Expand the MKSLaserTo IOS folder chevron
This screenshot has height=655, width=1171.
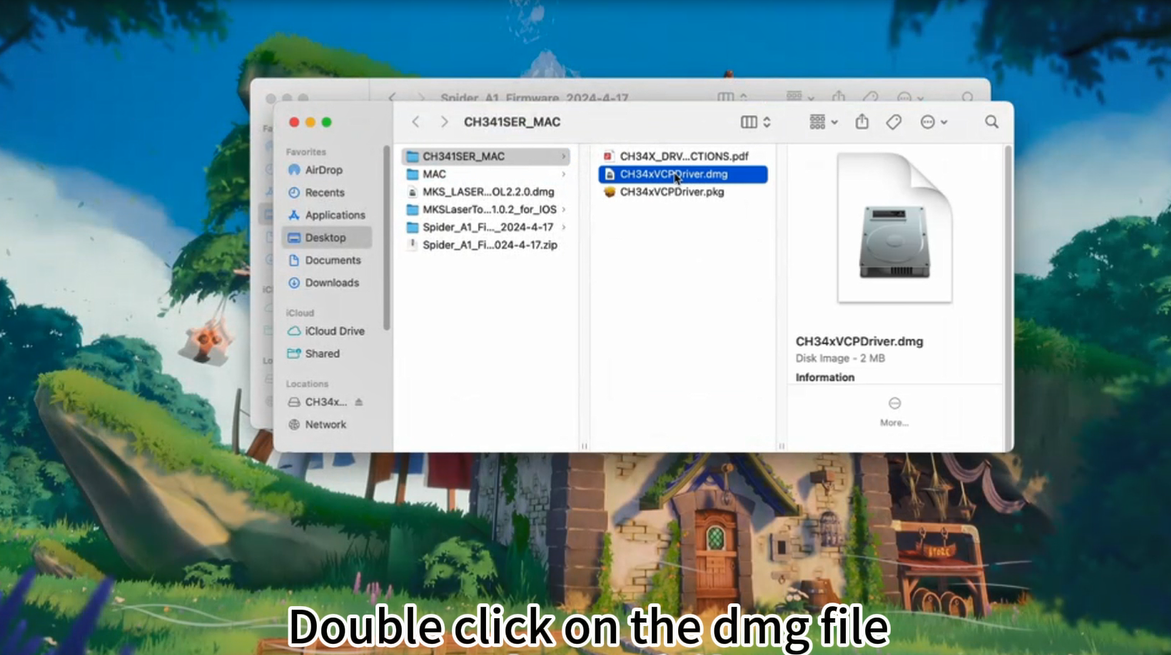coord(564,210)
